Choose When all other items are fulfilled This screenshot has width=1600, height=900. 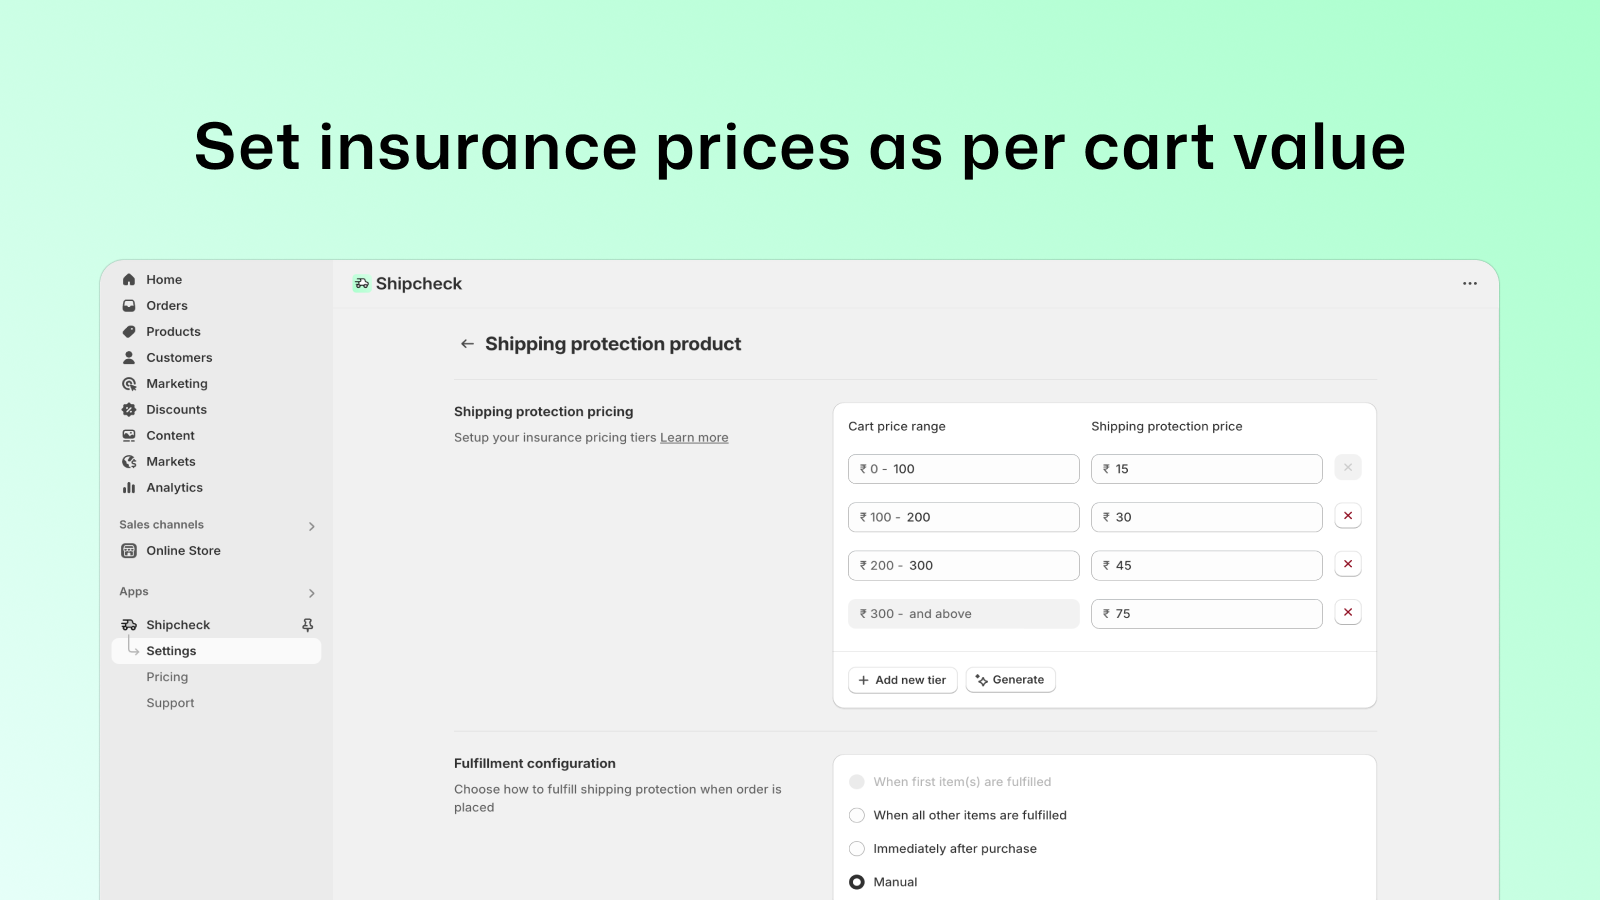tap(857, 816)
